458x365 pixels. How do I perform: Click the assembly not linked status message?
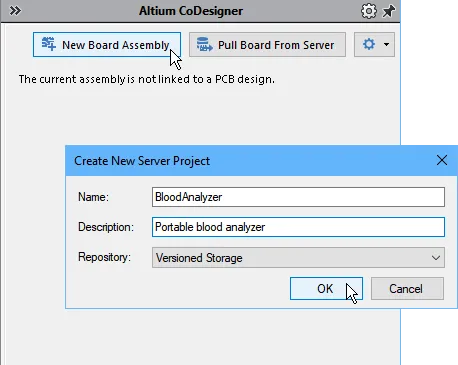pos(147,79)
